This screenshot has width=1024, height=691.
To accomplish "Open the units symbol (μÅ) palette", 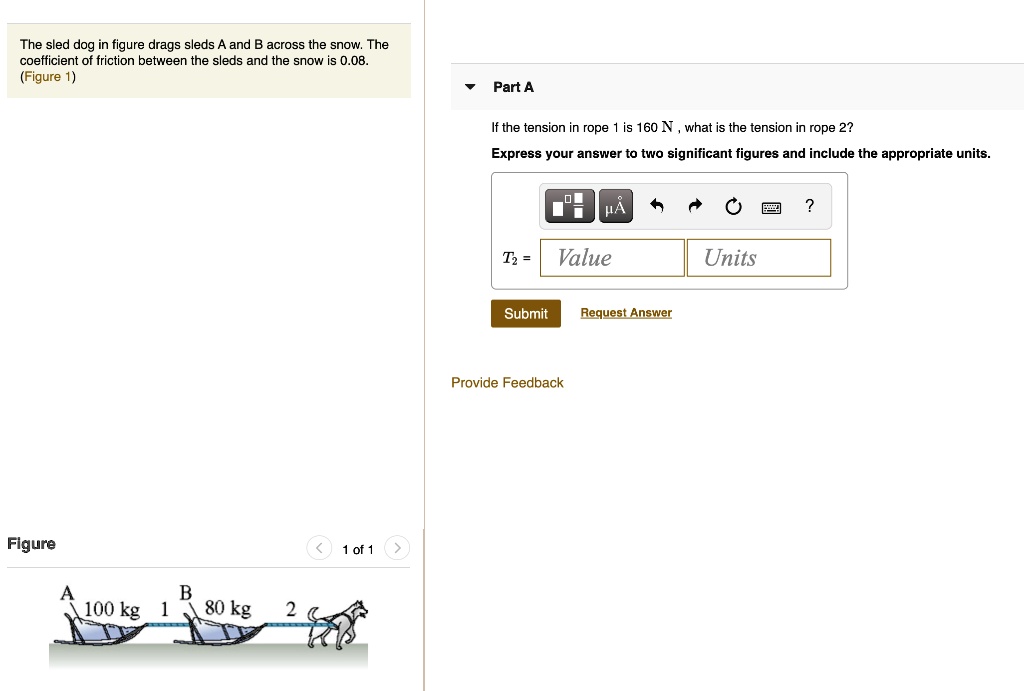I will (614, 206).
